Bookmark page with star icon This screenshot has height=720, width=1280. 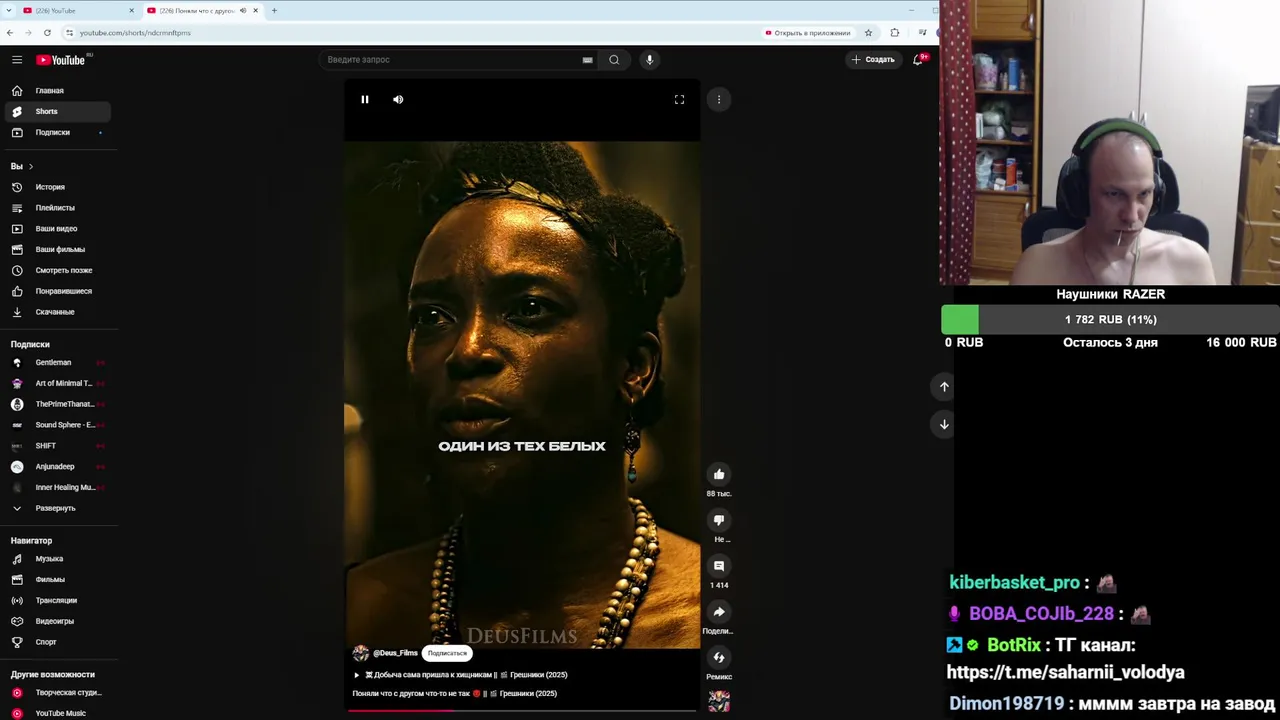(868, 33)
